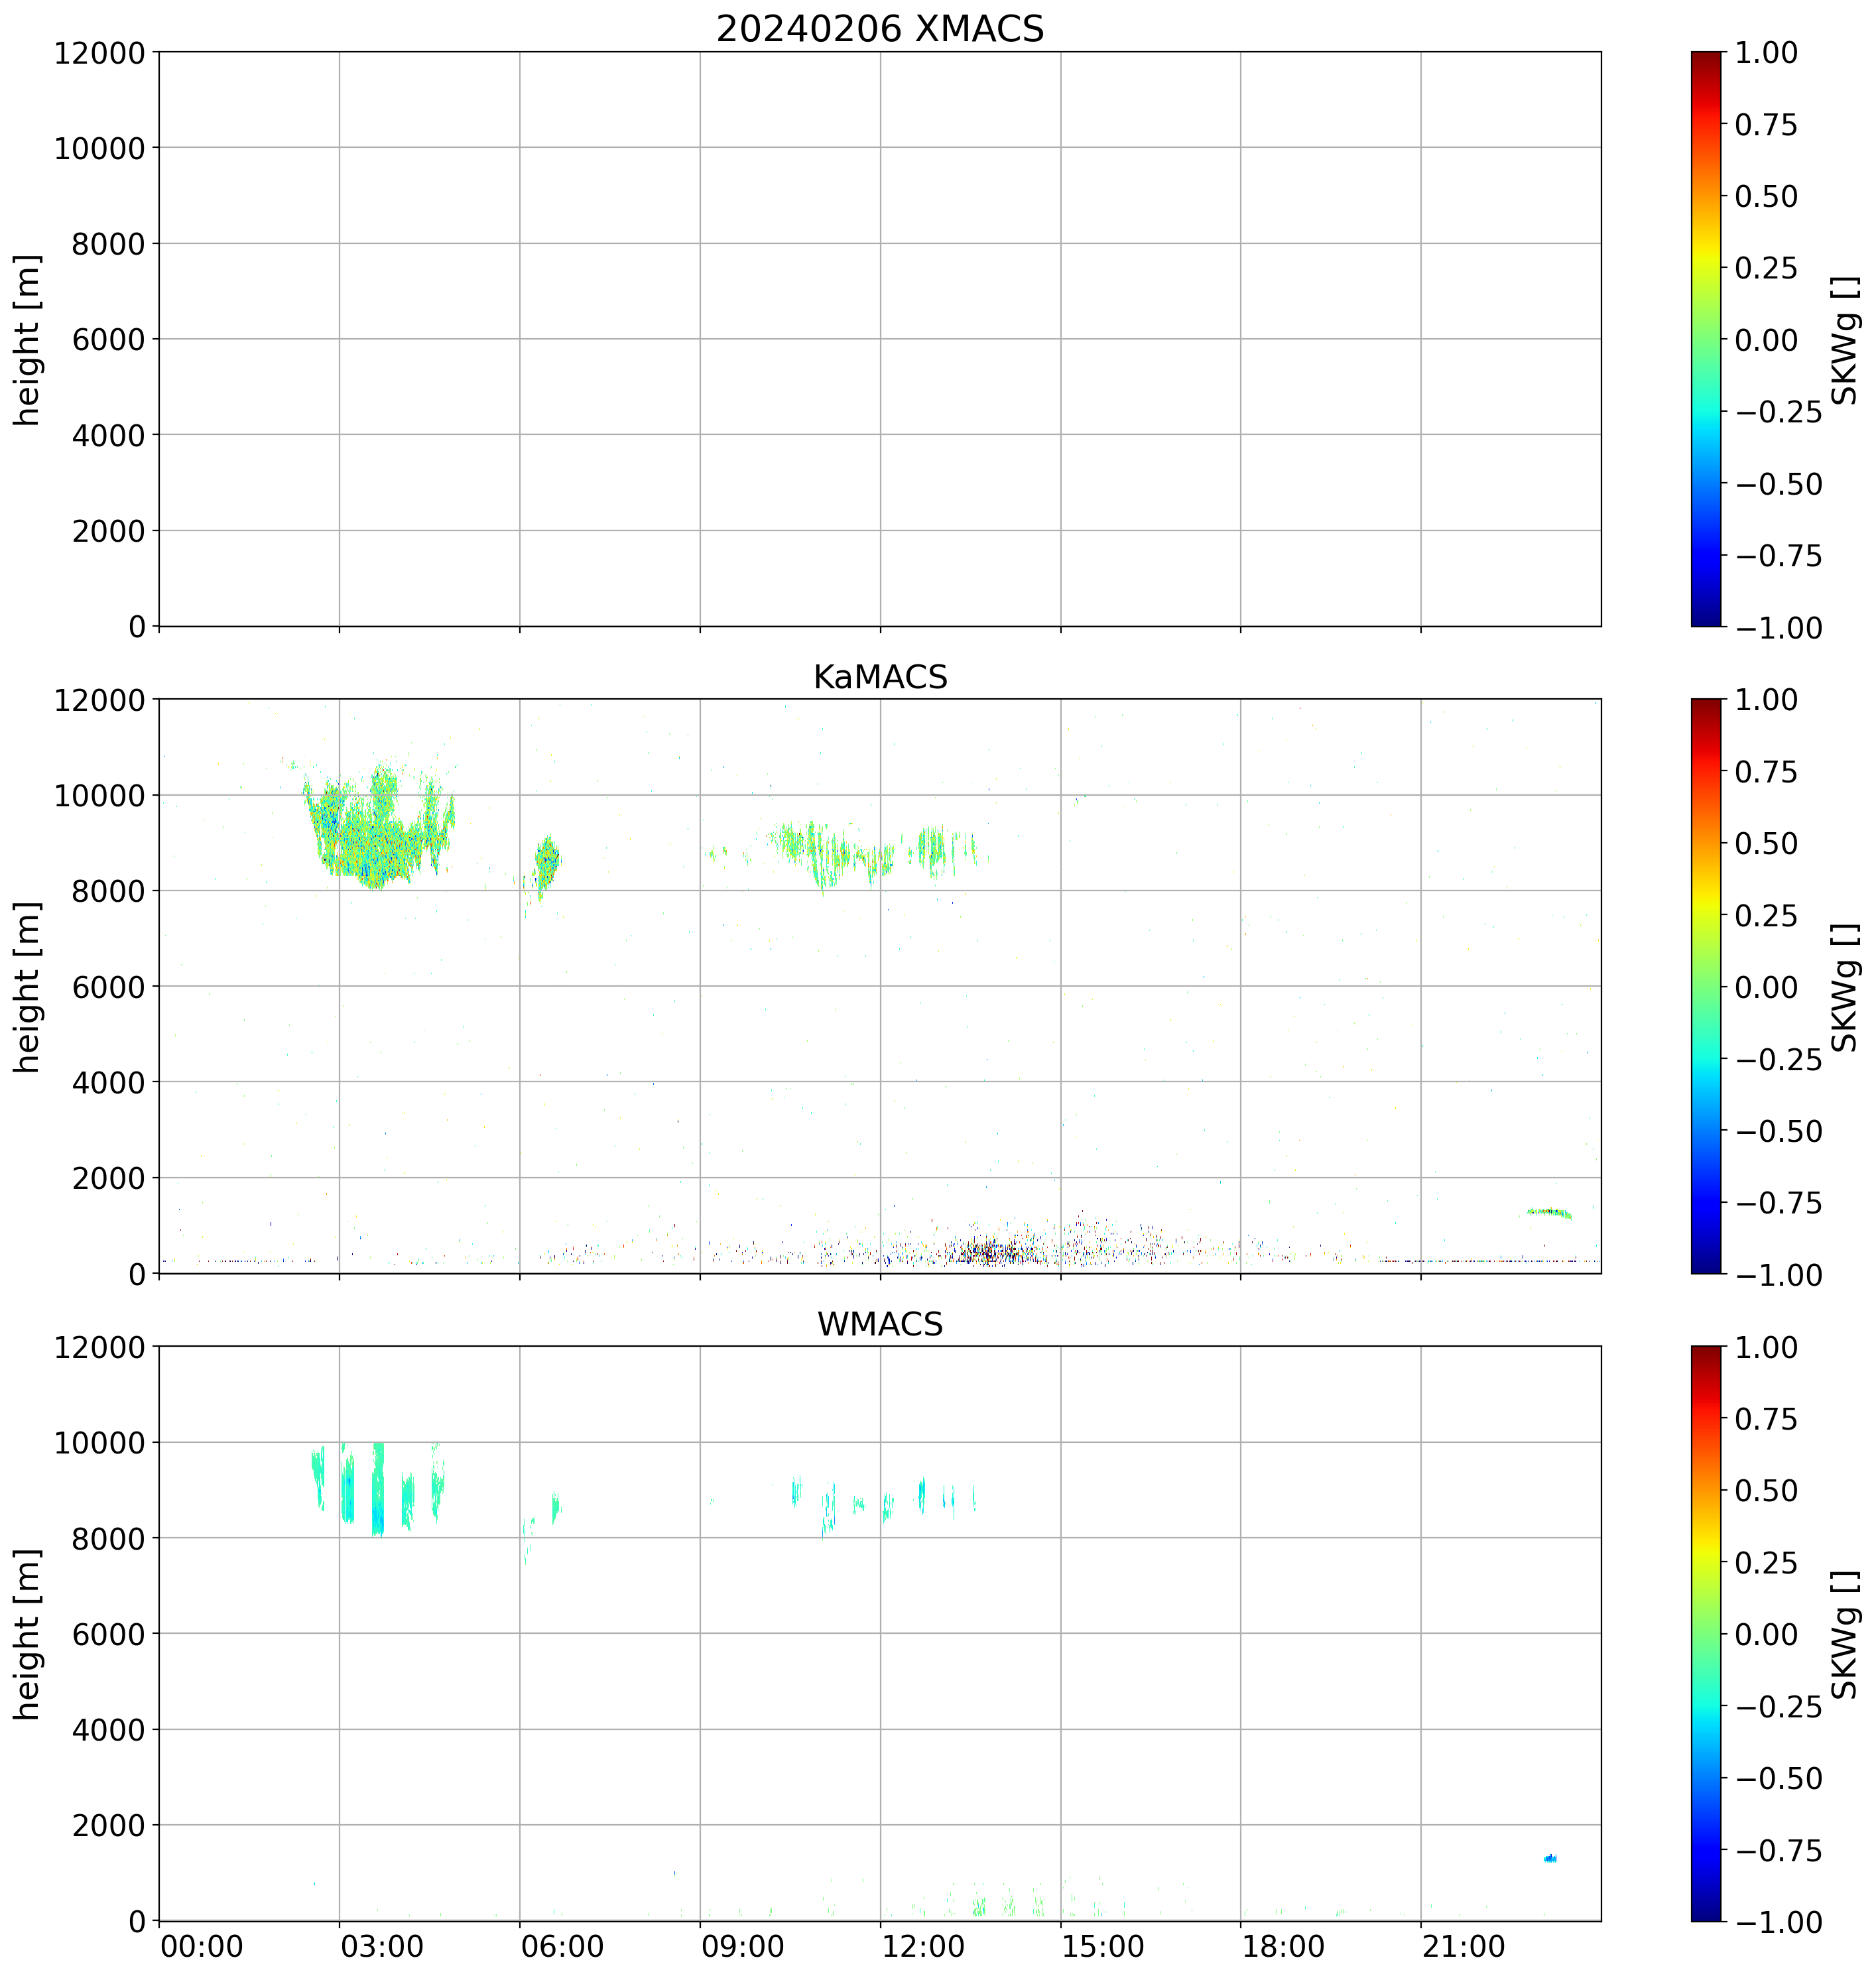The height and width of the screenshot is (1976, 1876).
Task: Click the WMACS panel colorbar
Action: tap(1706, 1633)
